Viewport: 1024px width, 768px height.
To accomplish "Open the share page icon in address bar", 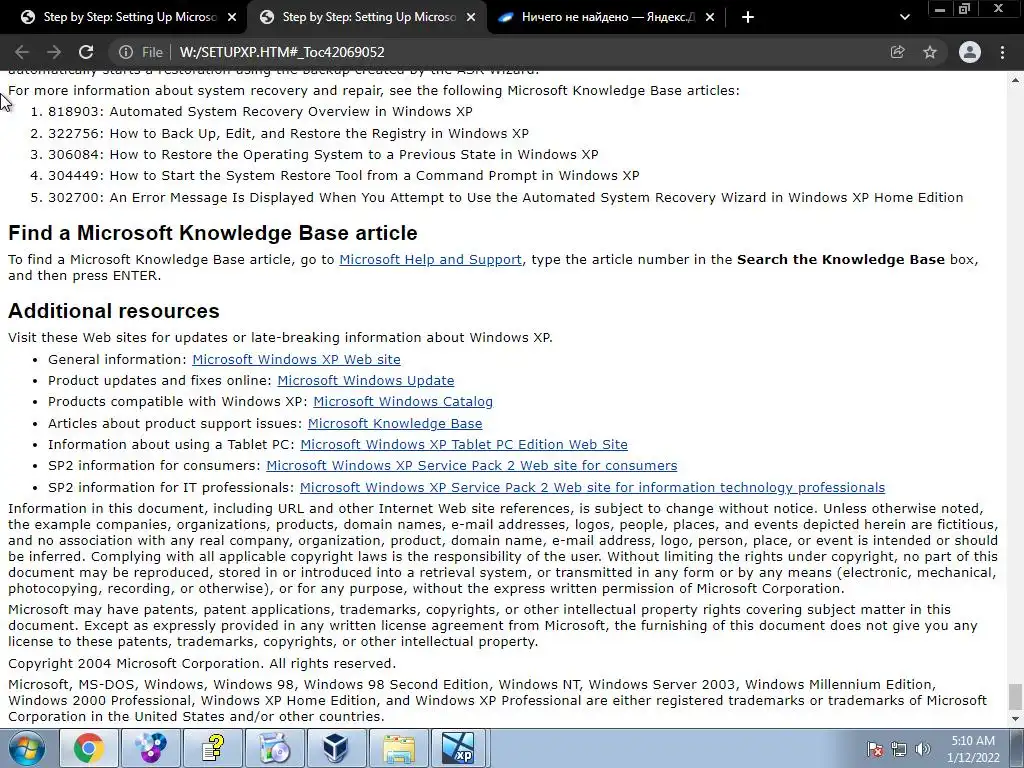I will point(898,52).
